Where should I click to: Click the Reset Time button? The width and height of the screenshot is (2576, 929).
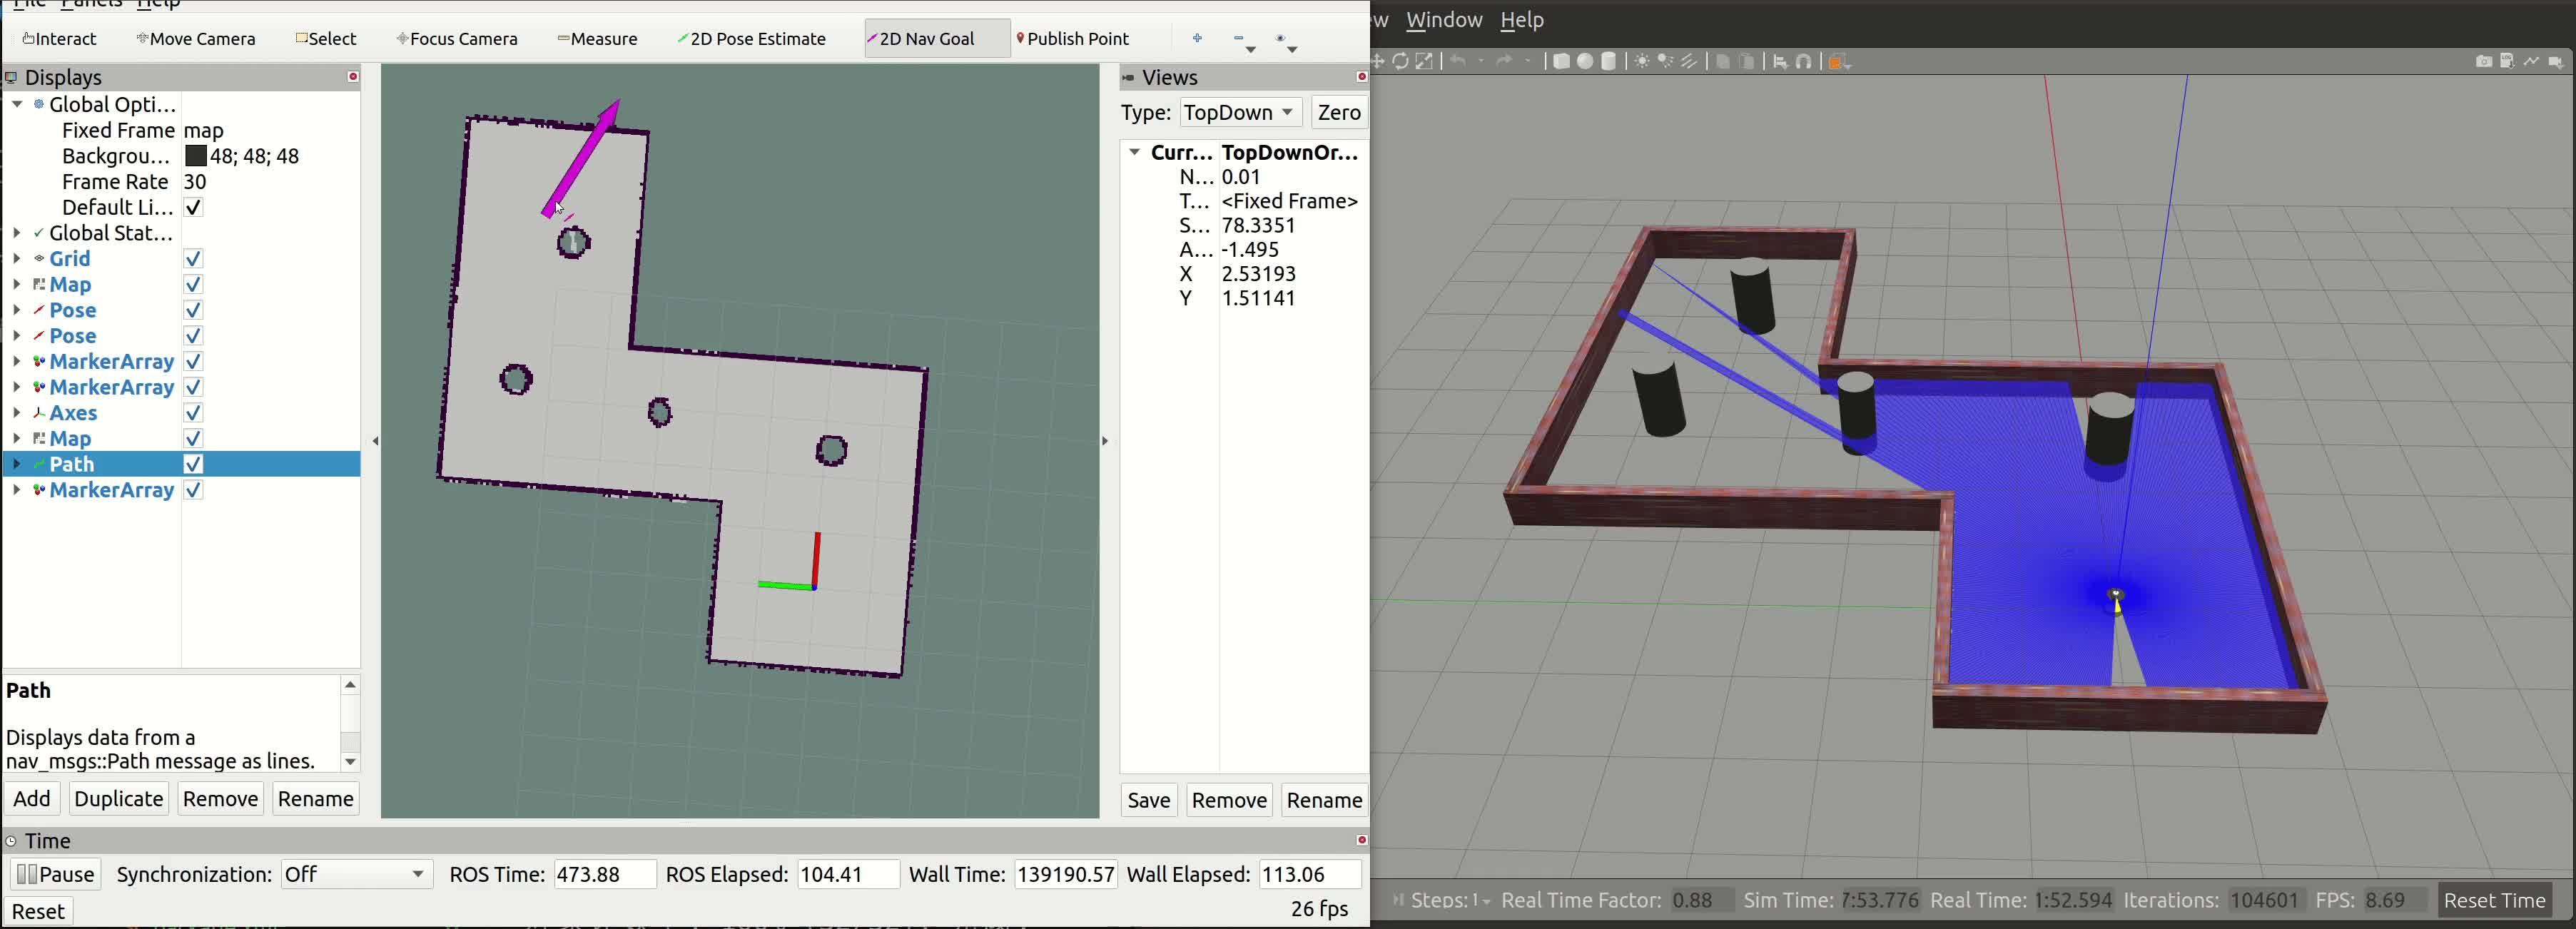(x=2494, y=900)
